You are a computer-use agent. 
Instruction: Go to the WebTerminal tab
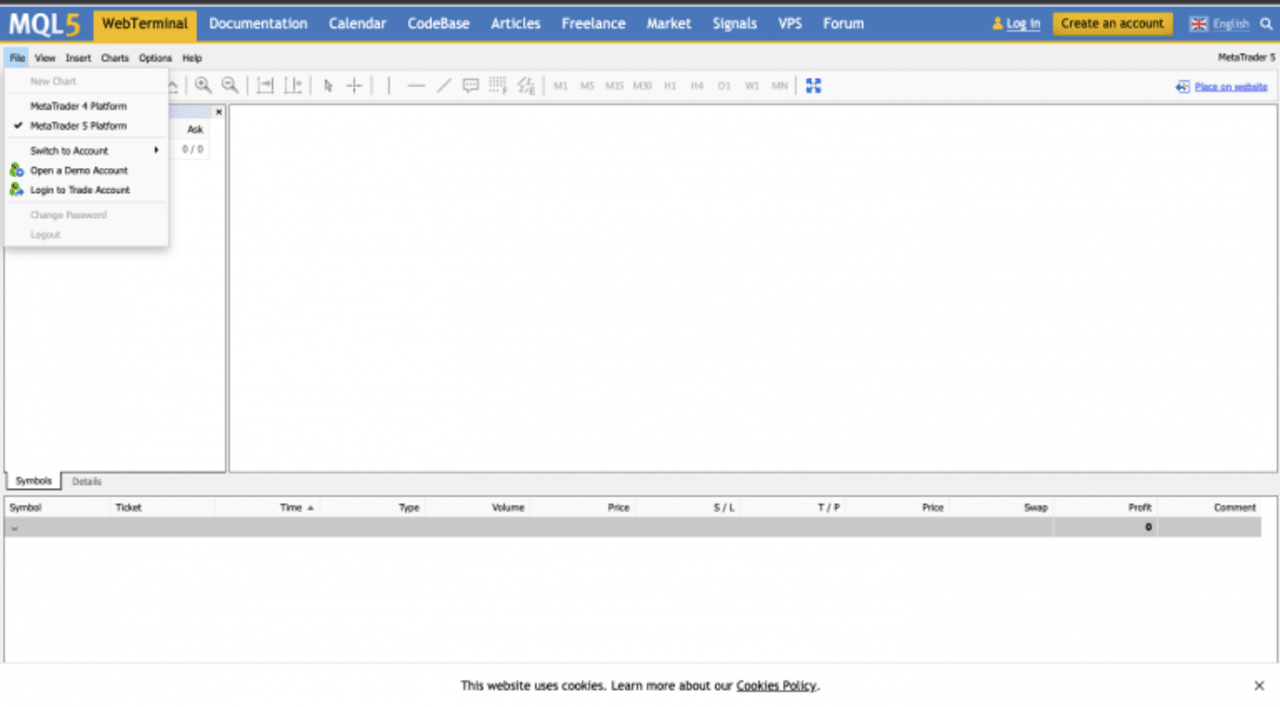(145, 24)
